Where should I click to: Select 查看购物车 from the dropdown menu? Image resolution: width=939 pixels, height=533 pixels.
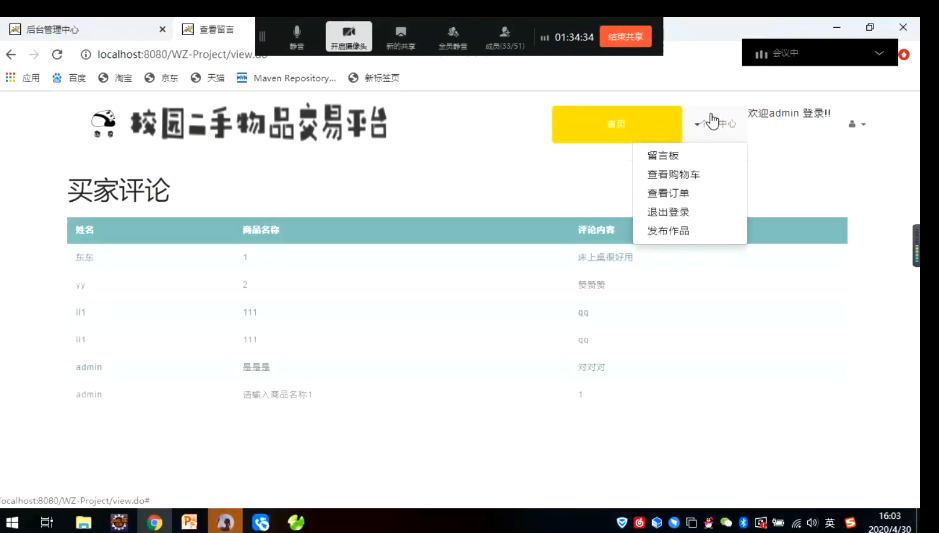coord(673,174)
